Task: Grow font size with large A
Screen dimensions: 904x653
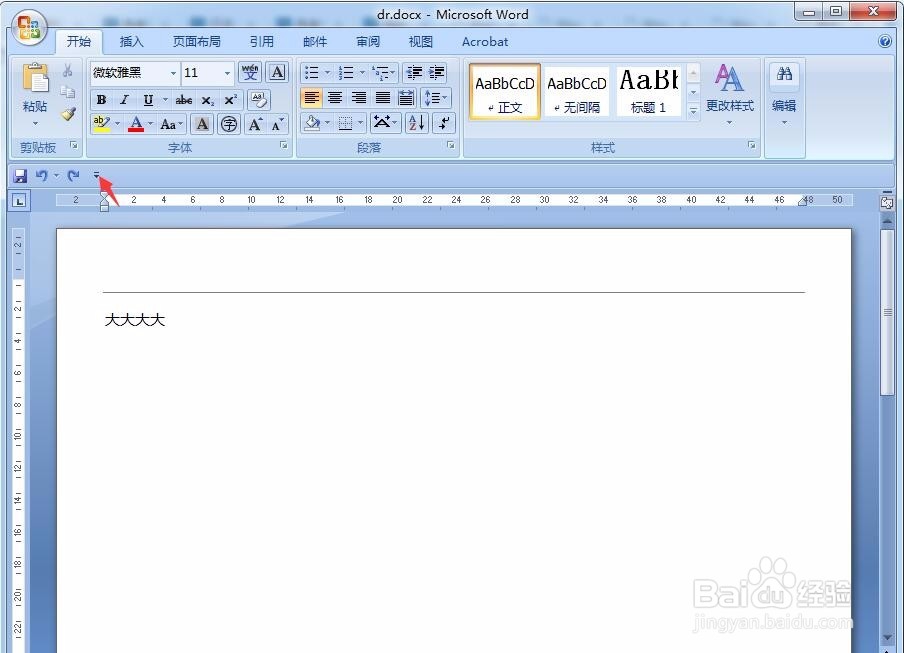Action: tap(254, 124)
